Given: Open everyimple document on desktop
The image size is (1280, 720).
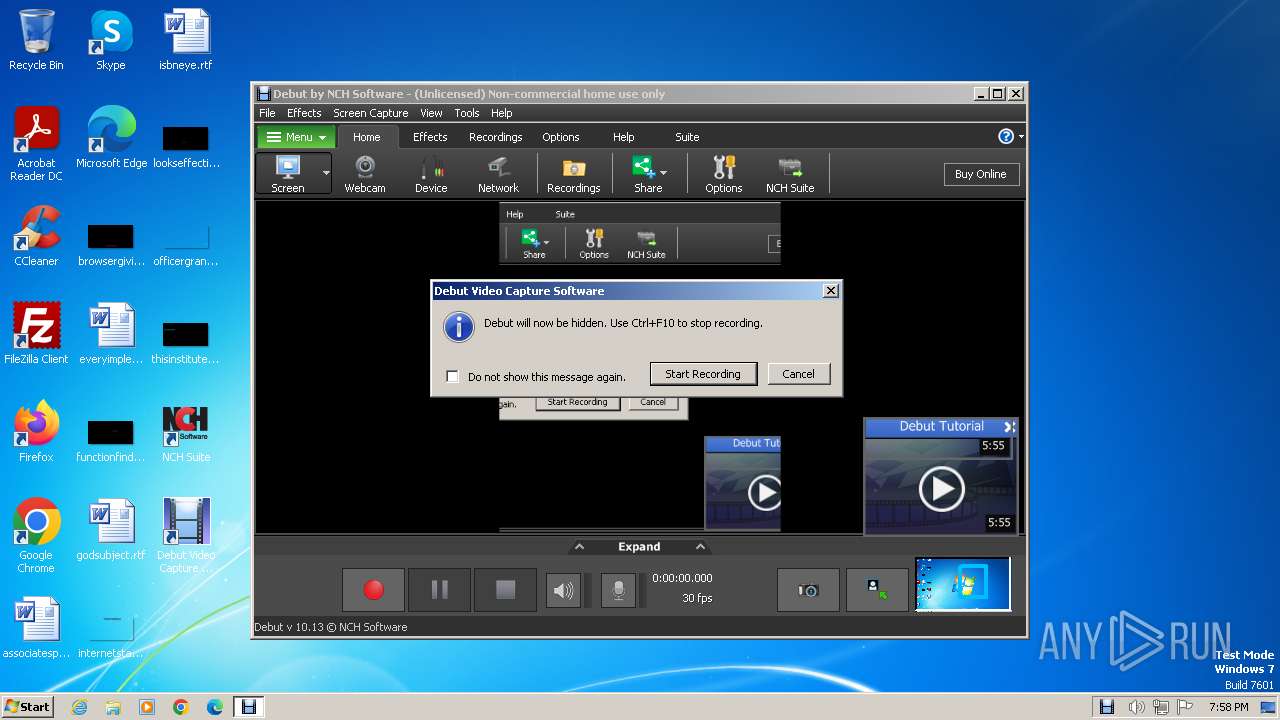Looking at the screenshot, I should [111, 334].
